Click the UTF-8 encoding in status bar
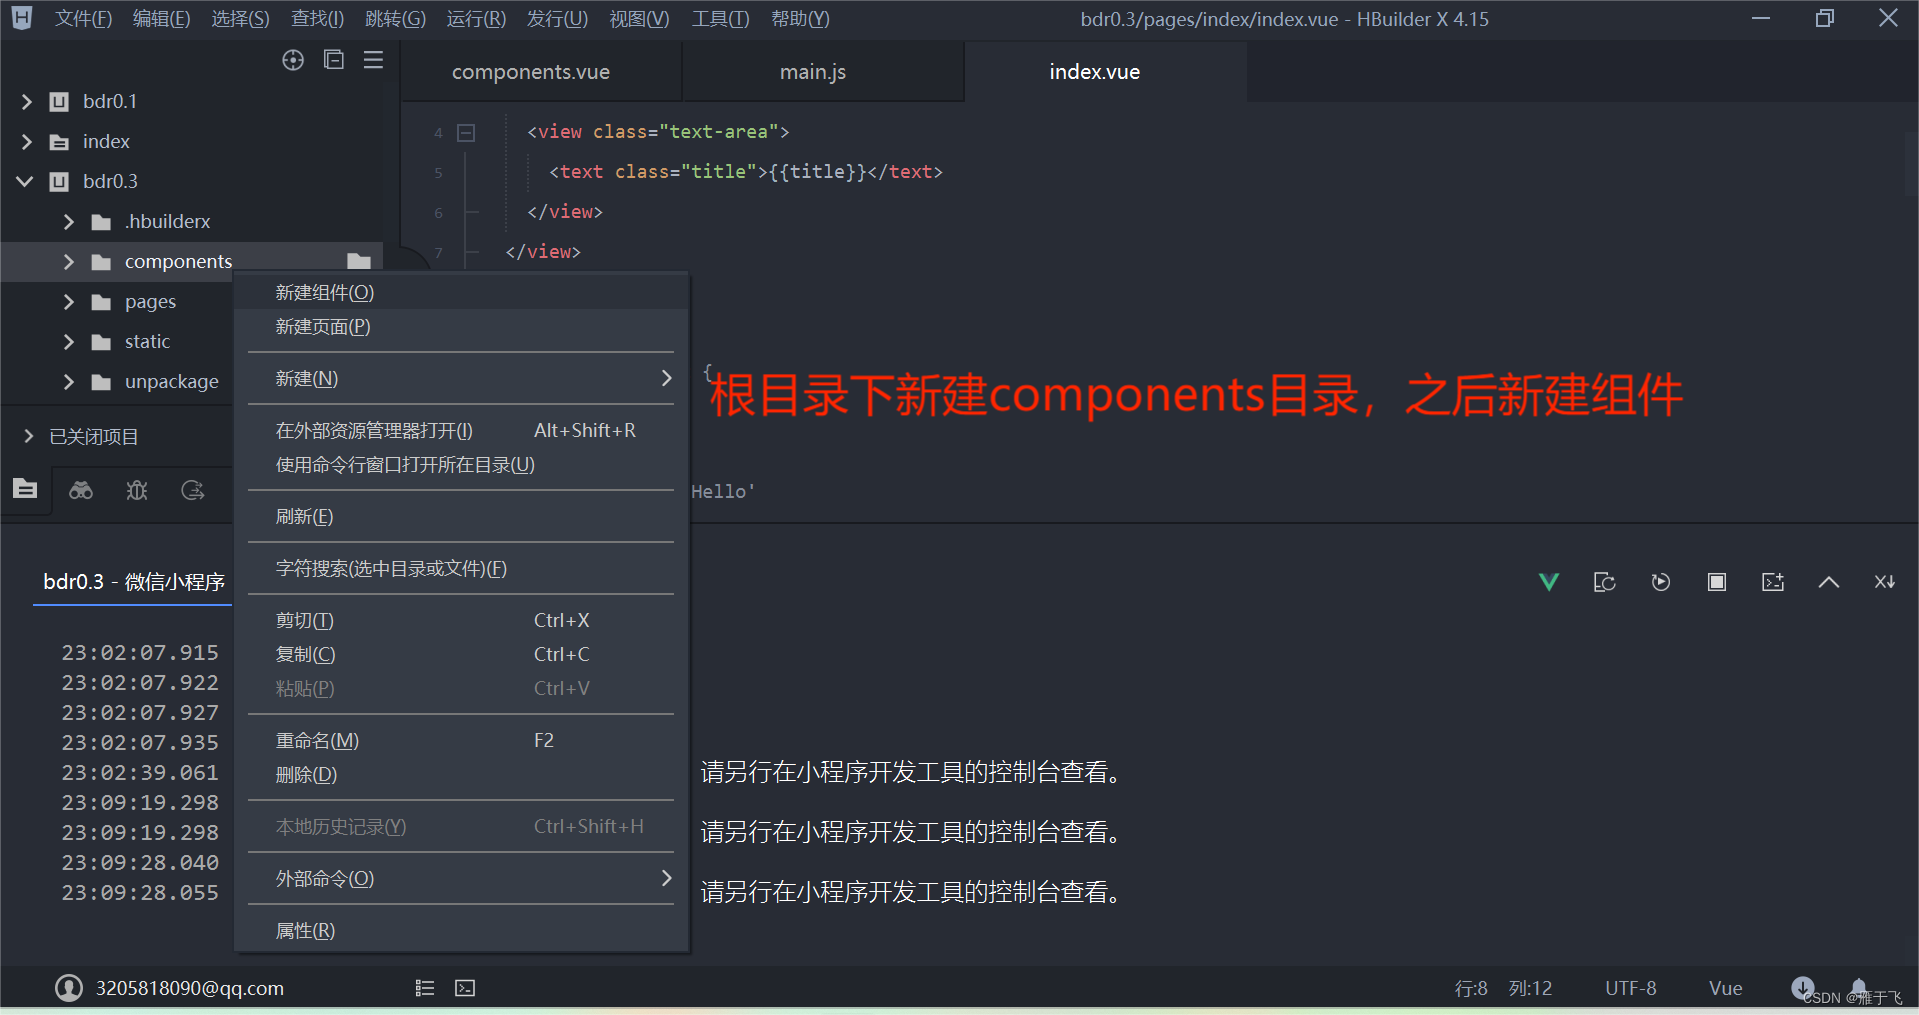The image size is (1919, 1015). (x=1631, y=988)
